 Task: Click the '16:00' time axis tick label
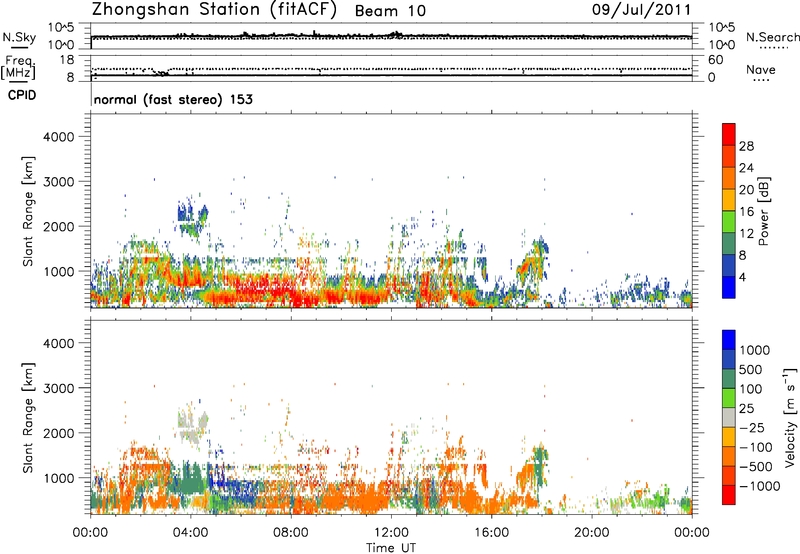click(491, 533)
